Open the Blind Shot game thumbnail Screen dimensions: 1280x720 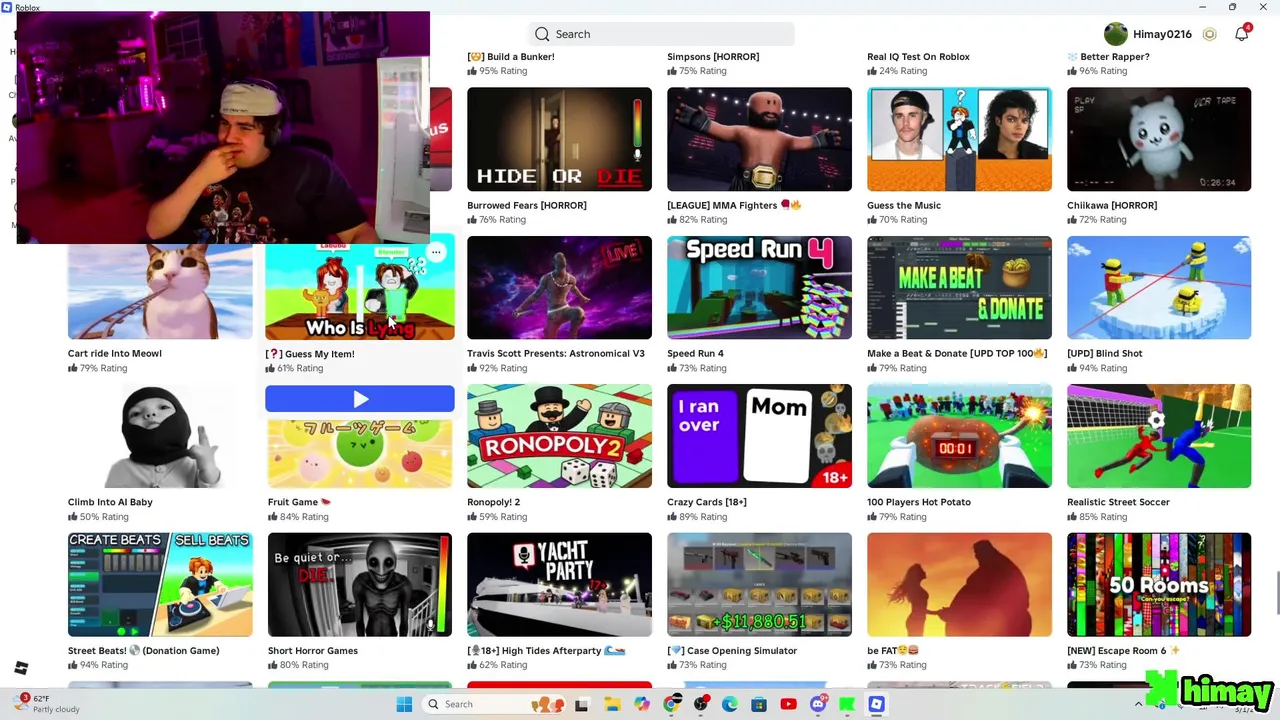[x=1159, y=288]
